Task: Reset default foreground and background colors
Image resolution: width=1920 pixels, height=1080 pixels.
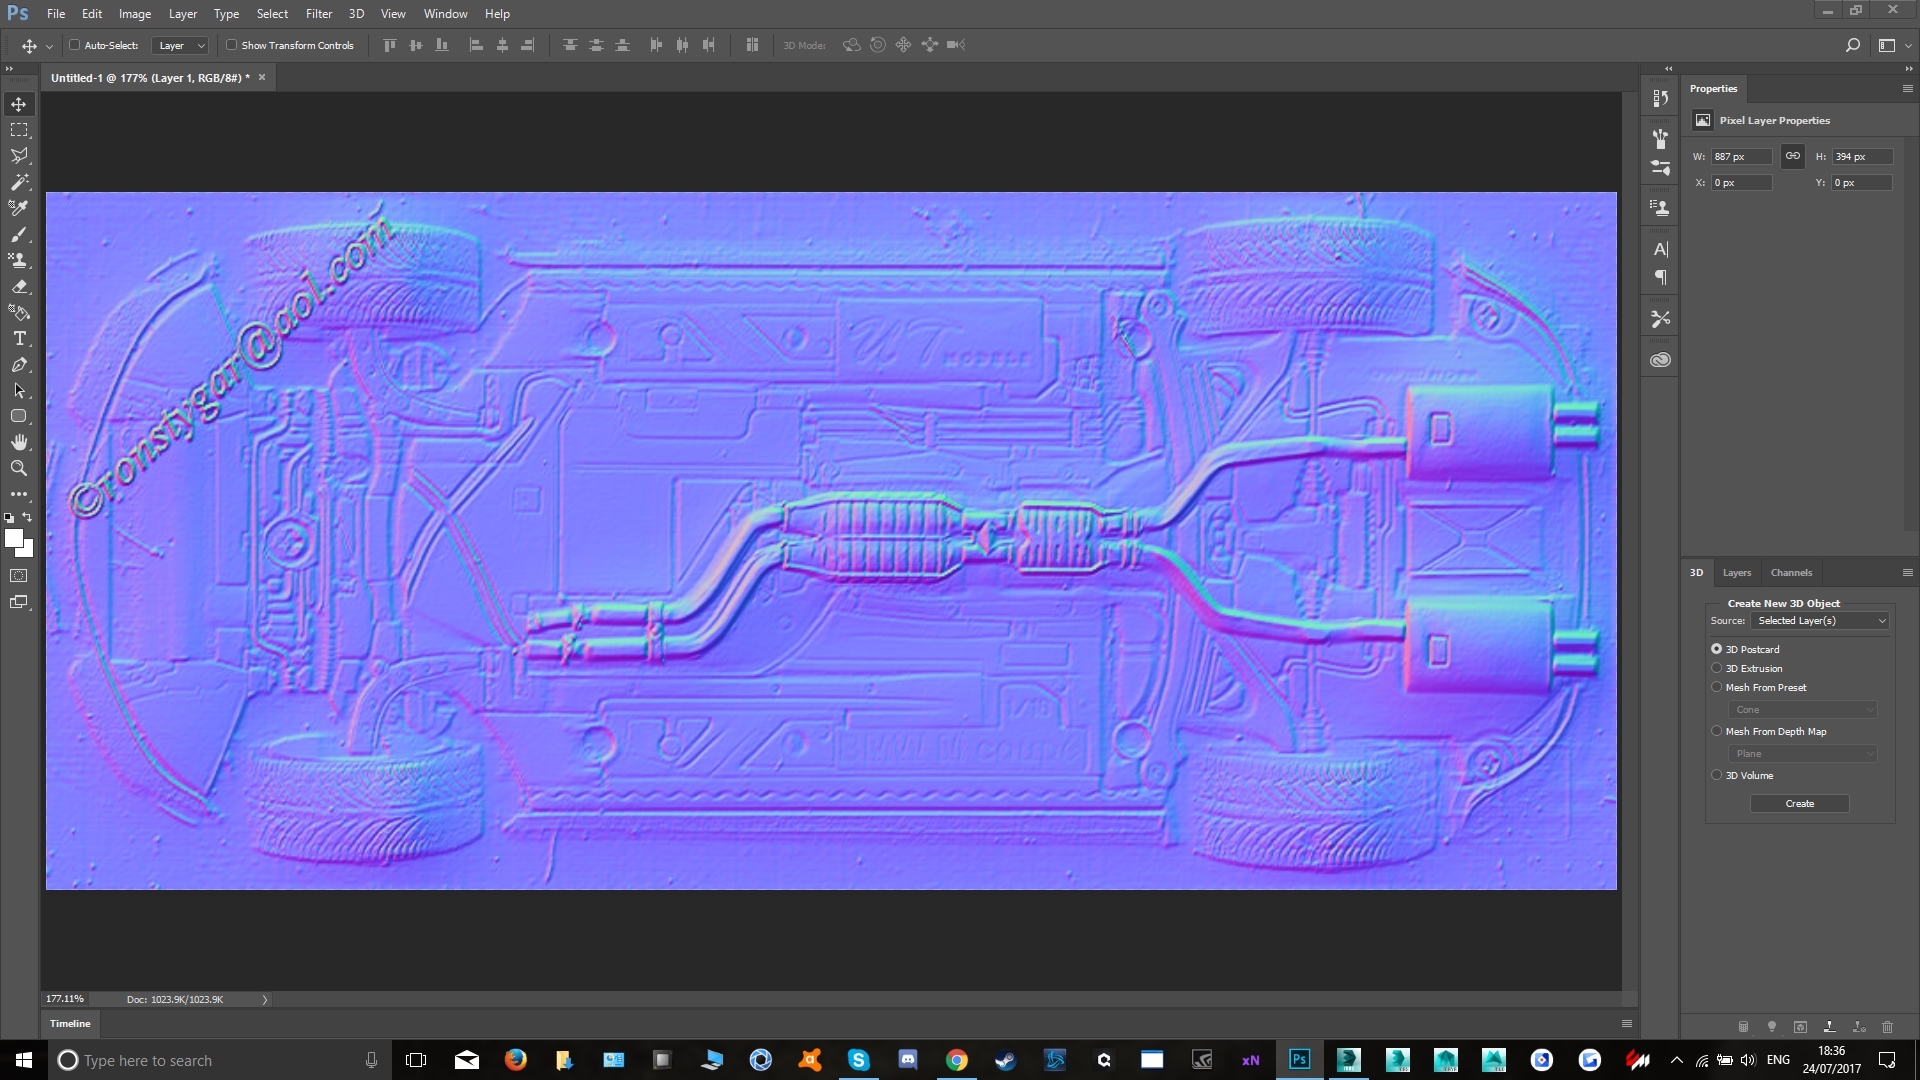Action: 9,518
